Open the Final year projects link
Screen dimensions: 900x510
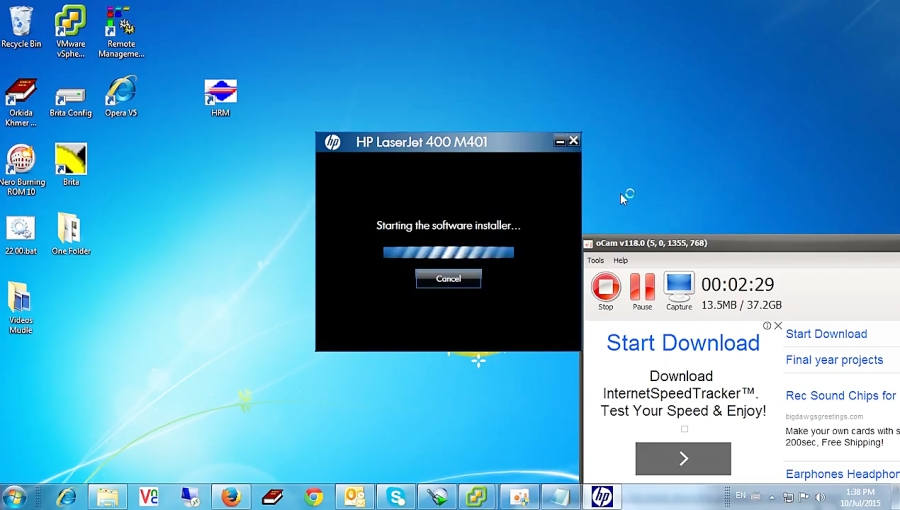pos(834,360)
